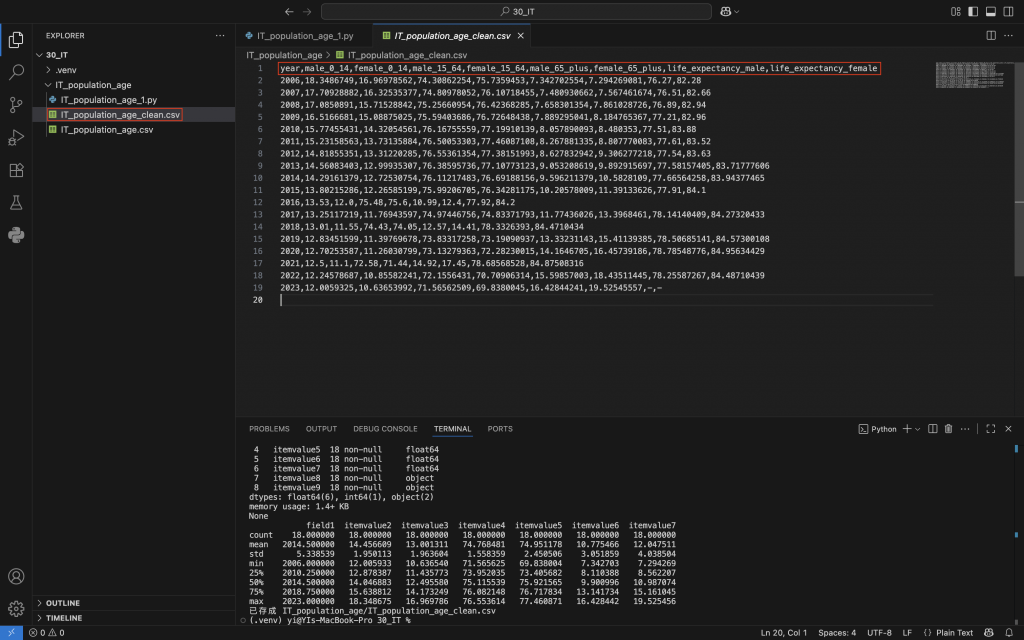The width and height of the screenshot is (1024, 640).
Task: Toggle the primary side bar
Action: (973, 11)
